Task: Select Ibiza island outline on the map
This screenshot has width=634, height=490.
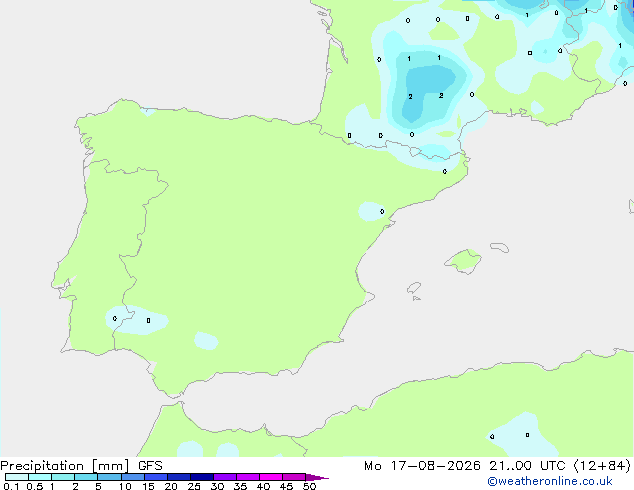Action: [x=414, y=288]
